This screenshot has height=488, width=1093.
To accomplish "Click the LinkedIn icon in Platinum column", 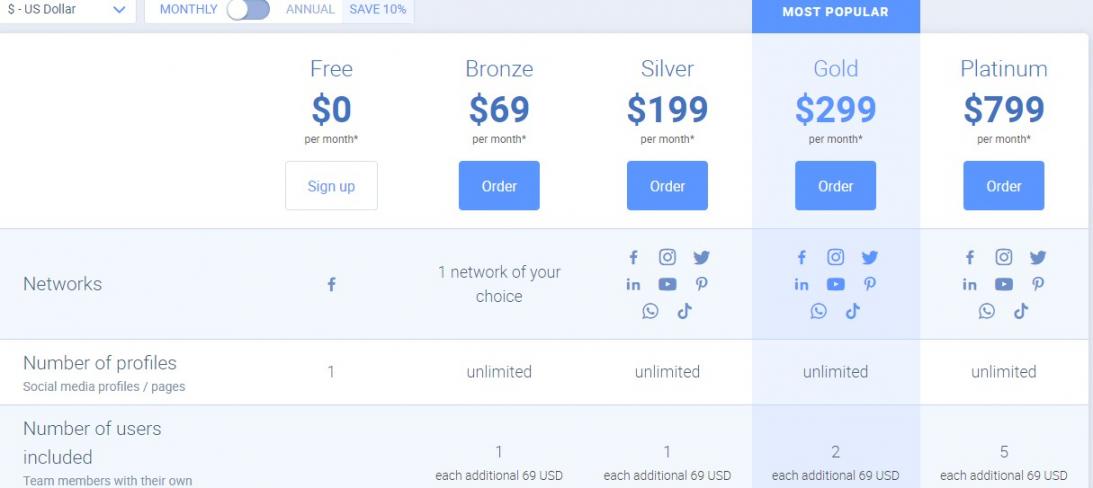I will [970, 284].
